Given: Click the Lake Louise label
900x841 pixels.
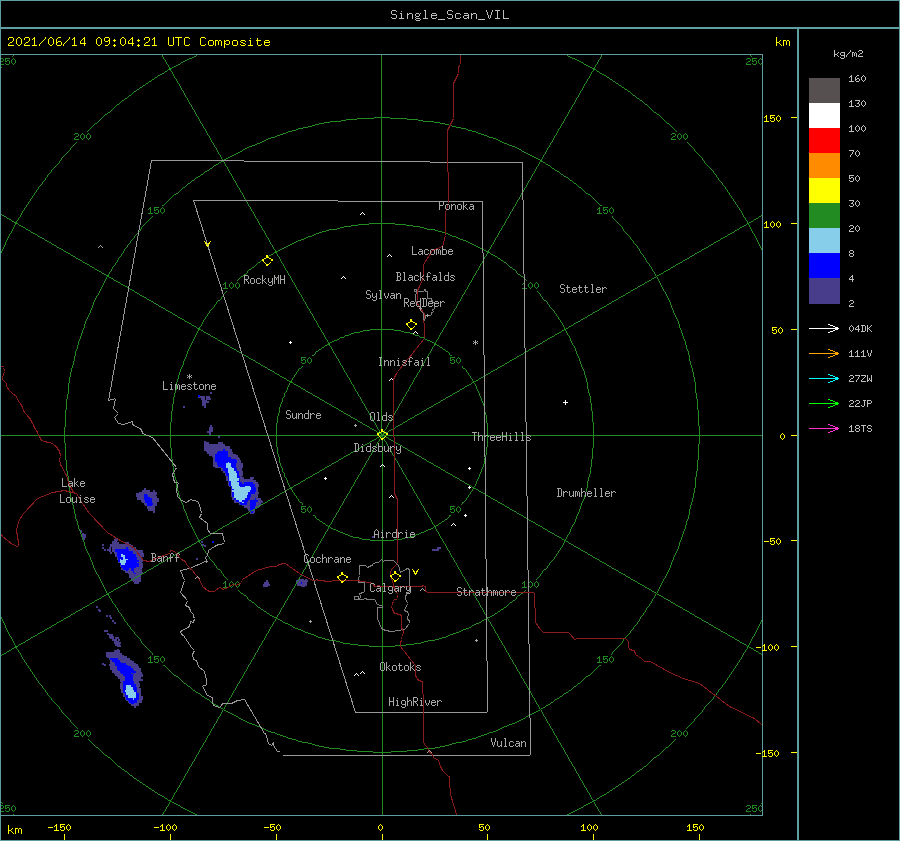Looking at the screenshot, I should 77,491.
